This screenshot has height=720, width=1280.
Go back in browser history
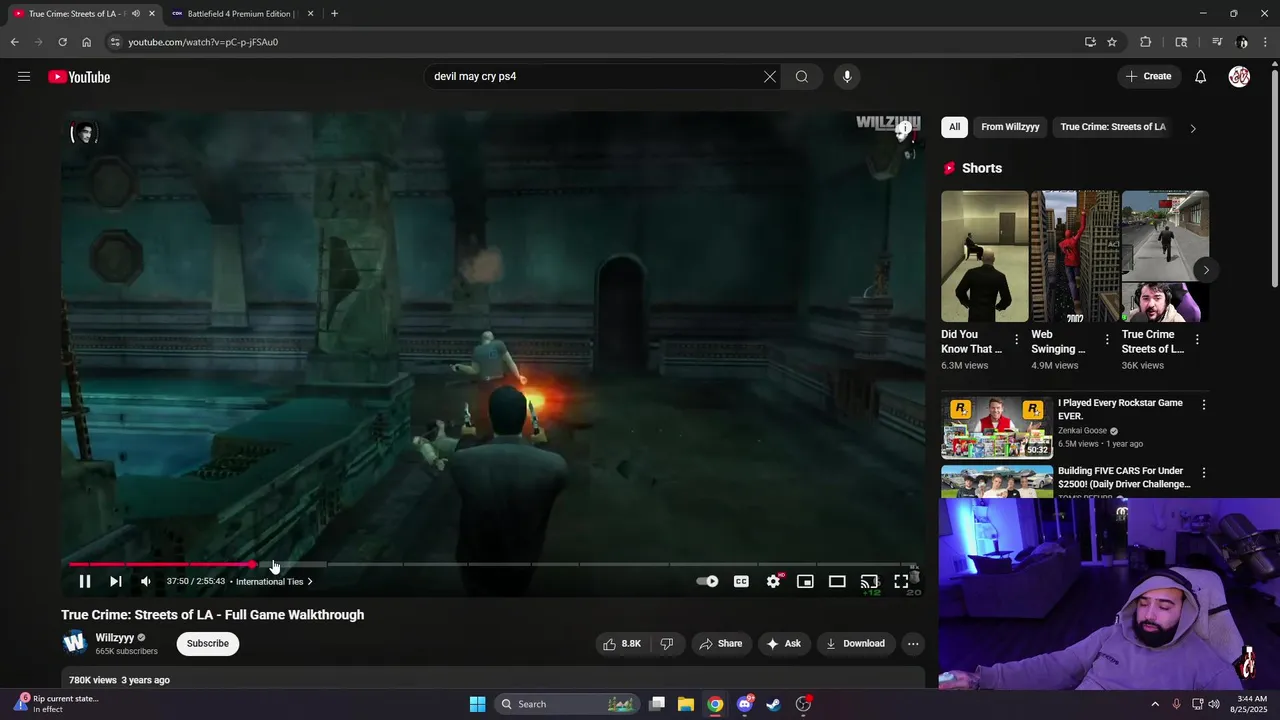[14, 42]
